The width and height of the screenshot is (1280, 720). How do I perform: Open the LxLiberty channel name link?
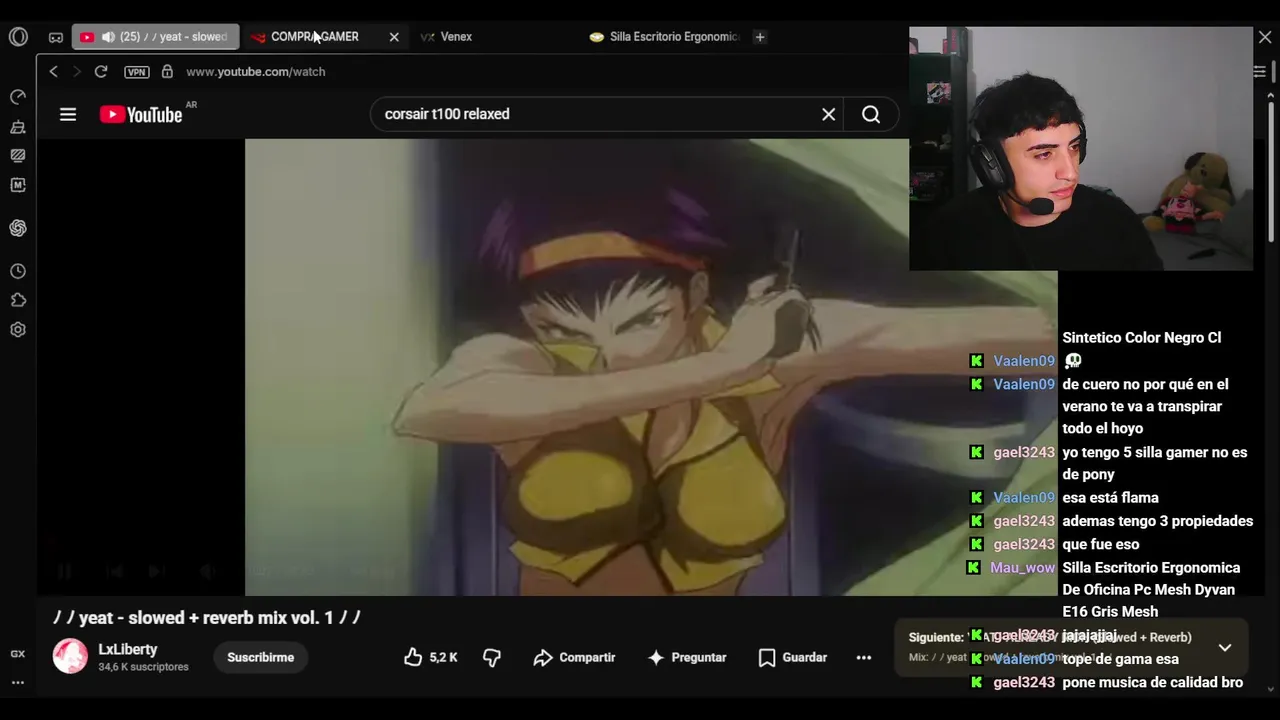point(128,649)
